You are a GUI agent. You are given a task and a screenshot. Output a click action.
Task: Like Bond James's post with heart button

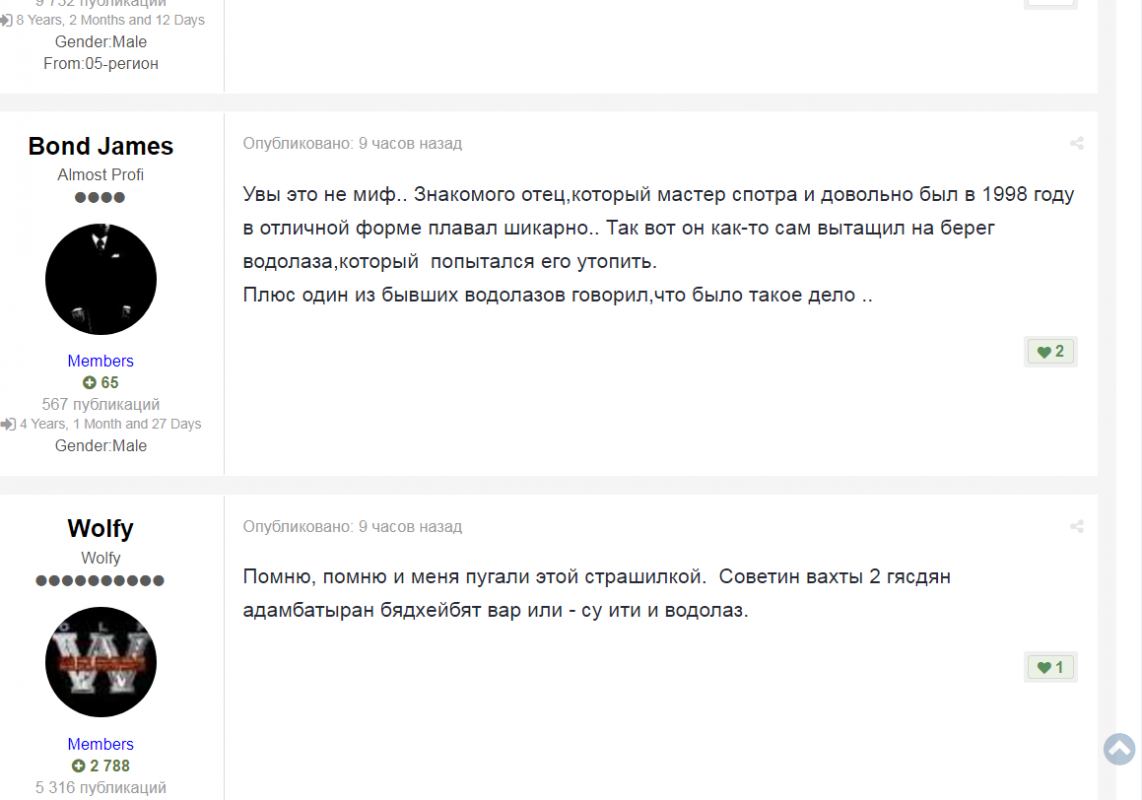(x=1050, y=352)
